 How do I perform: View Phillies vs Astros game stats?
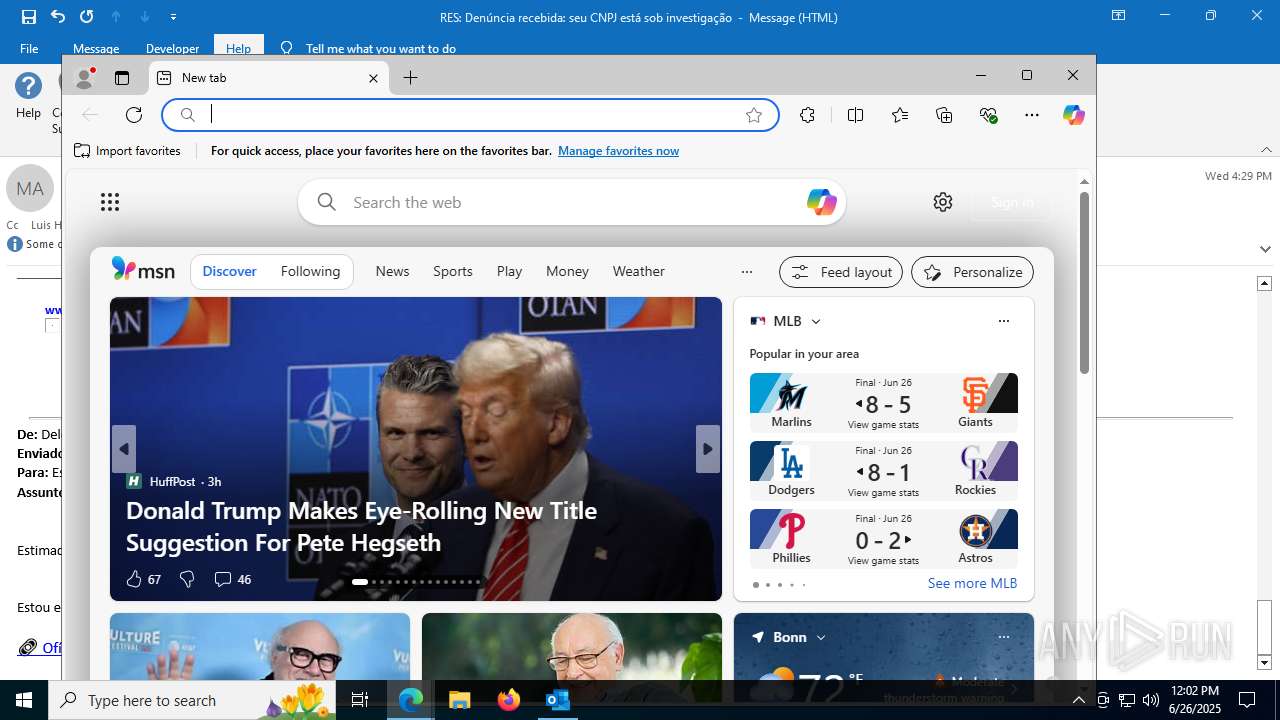883,561
